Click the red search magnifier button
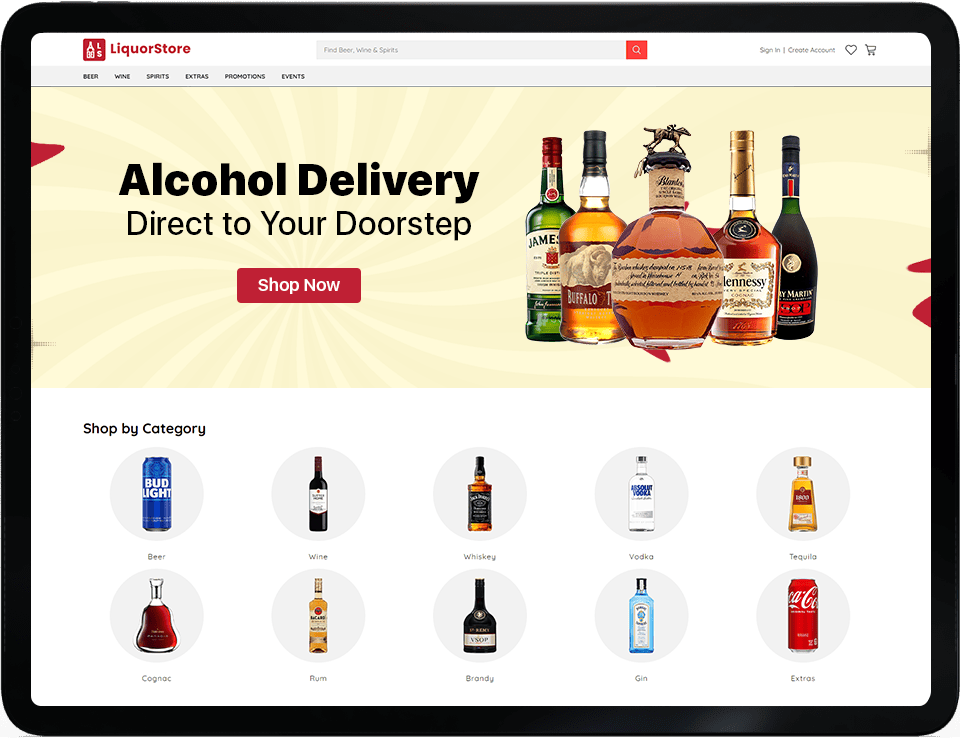Viewport: 960px width, 738px height. (636, 50)
